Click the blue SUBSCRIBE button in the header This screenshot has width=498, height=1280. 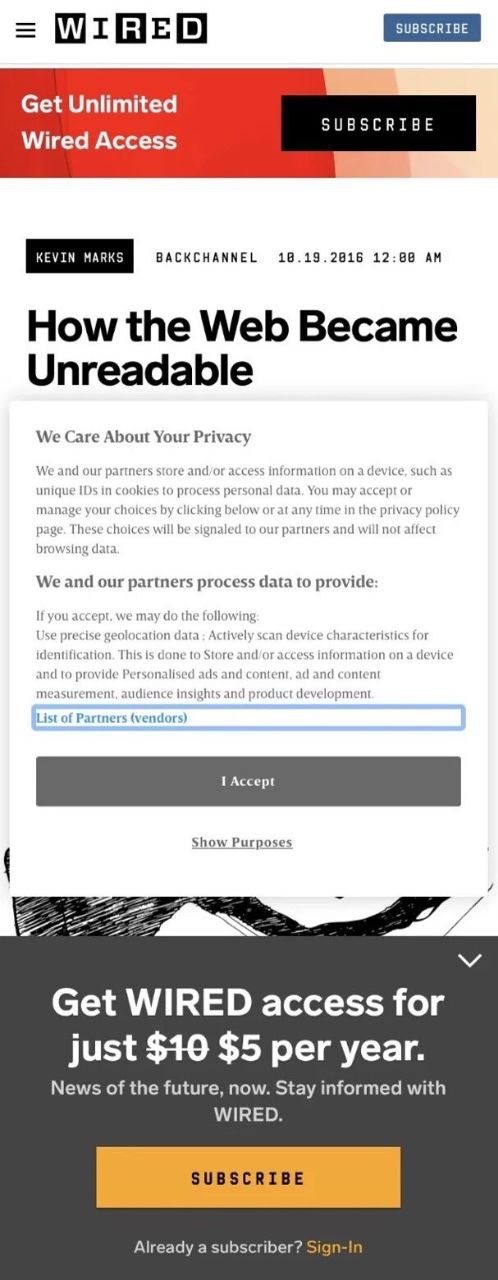(x=432, y=28)
